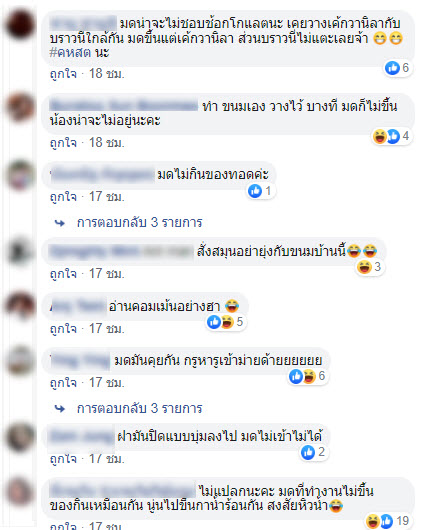Open the haha reaction count of 3

pyautogui.click(x=369, y=267)
